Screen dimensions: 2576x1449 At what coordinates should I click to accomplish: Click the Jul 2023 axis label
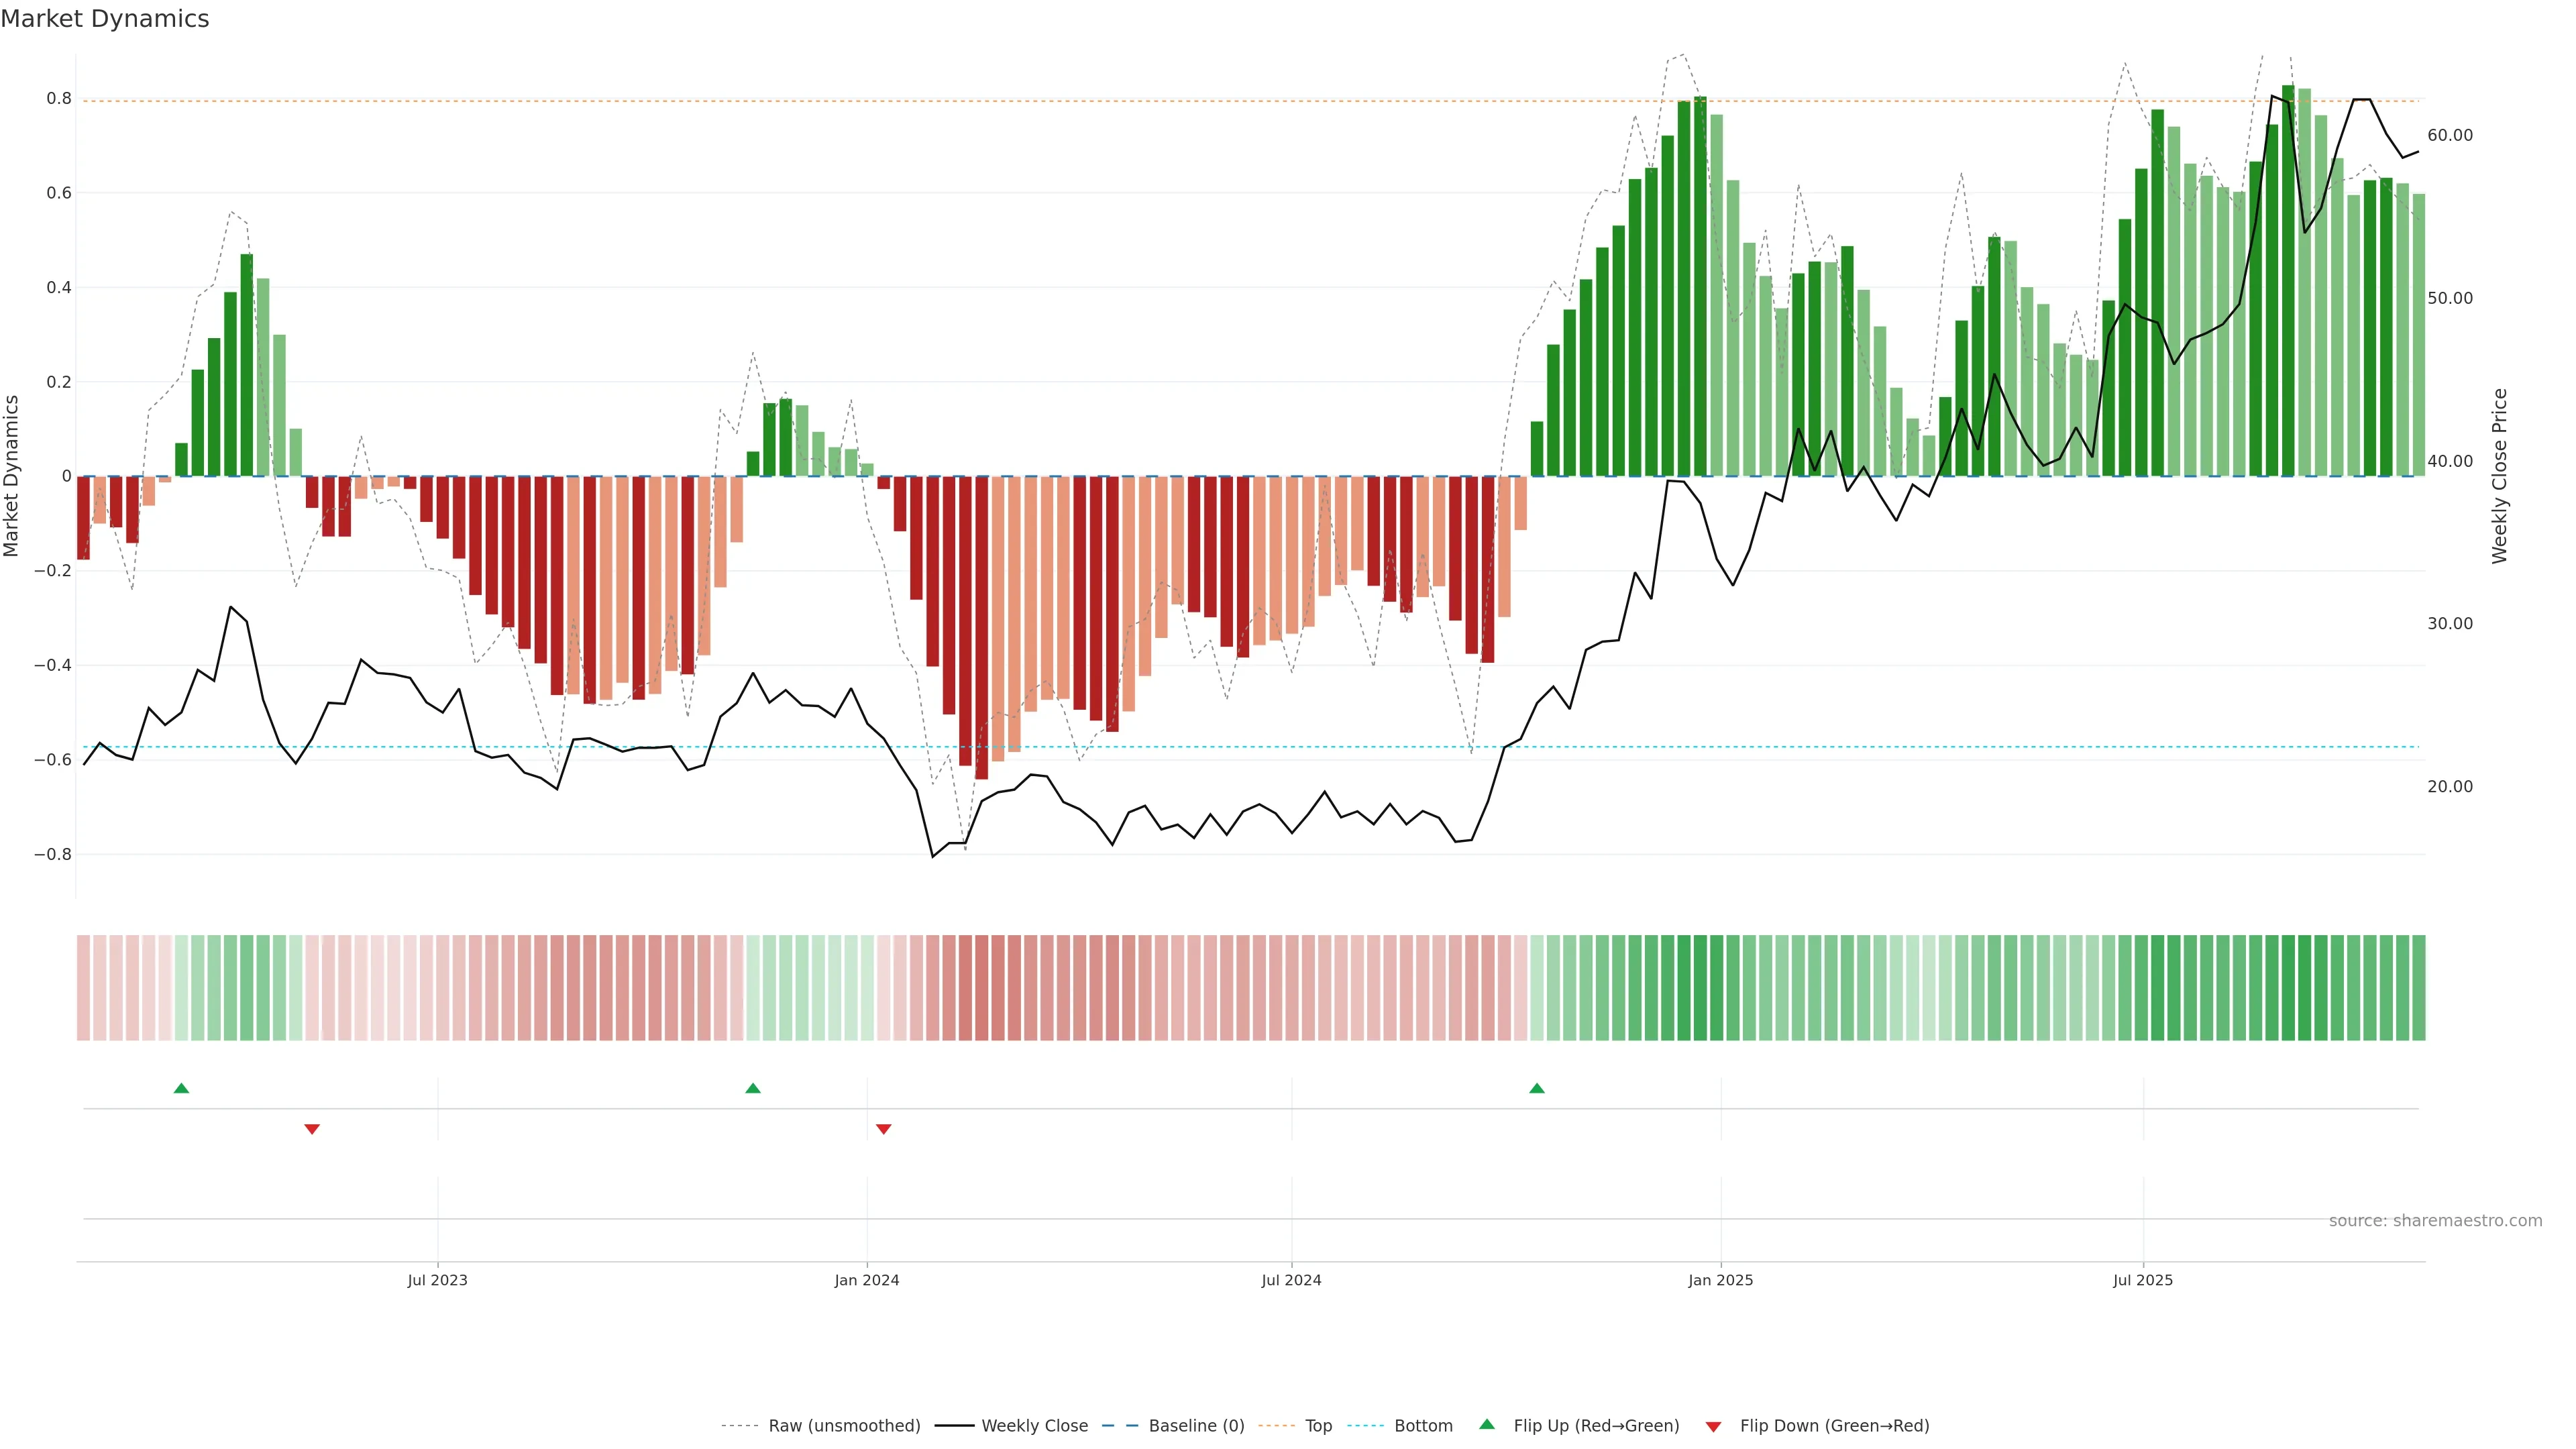(x=437, y=1280)
